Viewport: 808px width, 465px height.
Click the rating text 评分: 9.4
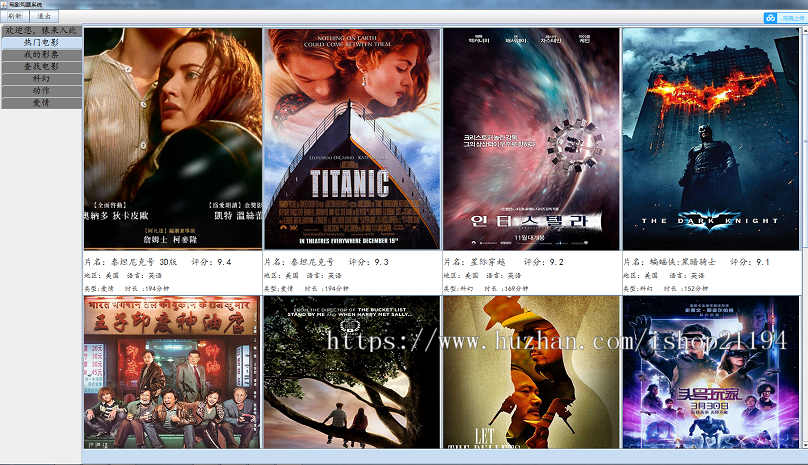point(211,262)
